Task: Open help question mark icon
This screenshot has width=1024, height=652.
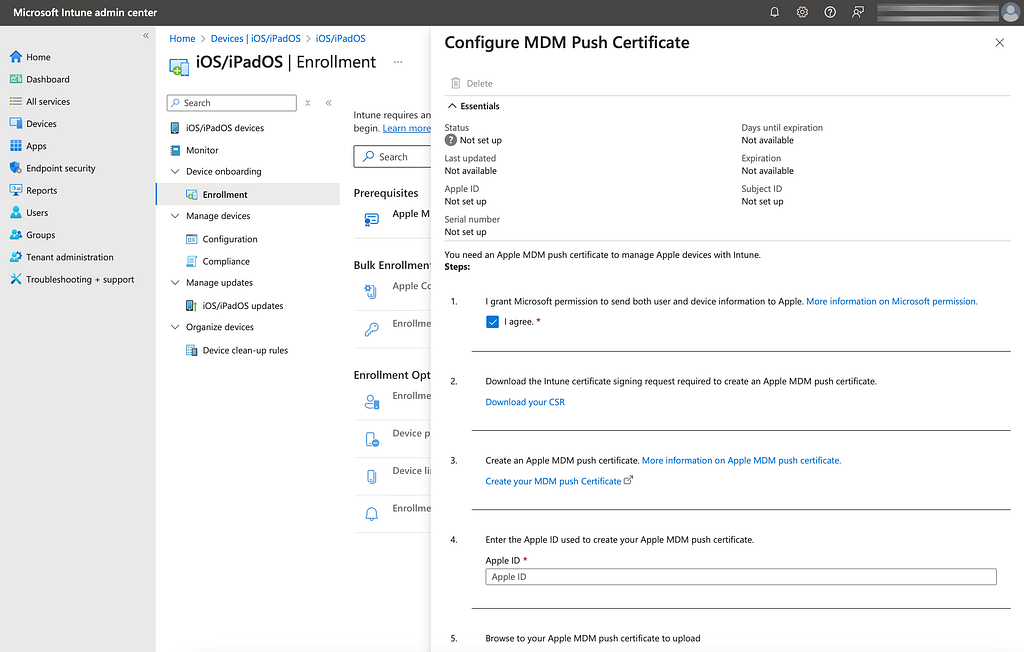Action: click(x=830, y=12)
